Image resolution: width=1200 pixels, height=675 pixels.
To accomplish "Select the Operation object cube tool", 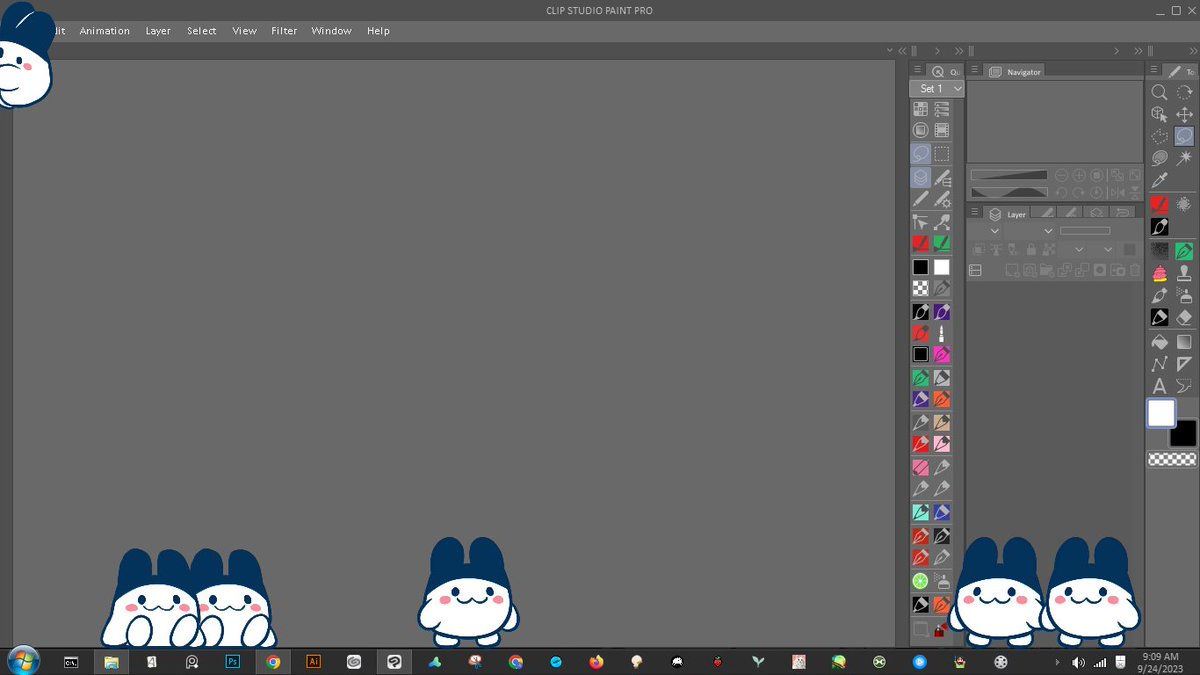I will pos(1159,115).
